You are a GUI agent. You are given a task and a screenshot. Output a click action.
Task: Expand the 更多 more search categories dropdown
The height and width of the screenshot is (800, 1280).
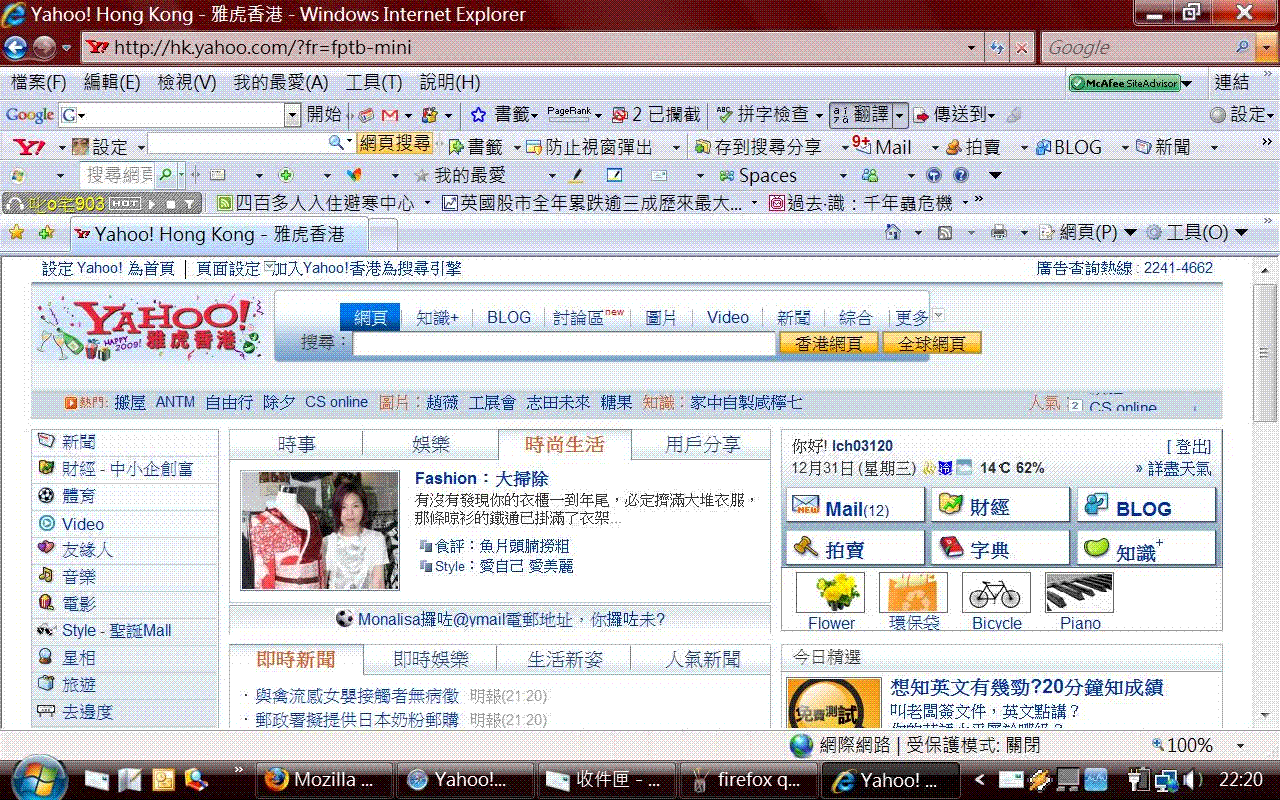click(937, 316)
